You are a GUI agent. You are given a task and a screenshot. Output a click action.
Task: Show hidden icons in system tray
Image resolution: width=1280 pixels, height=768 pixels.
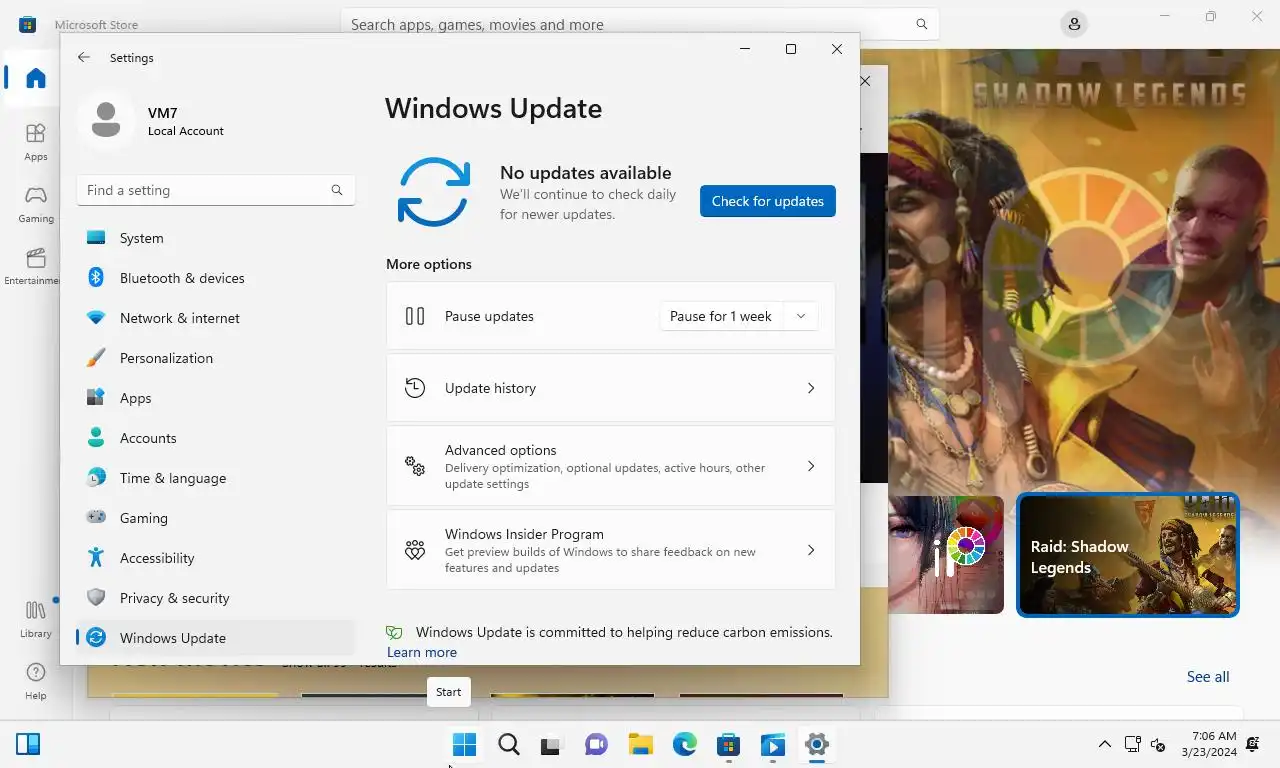1105,744
